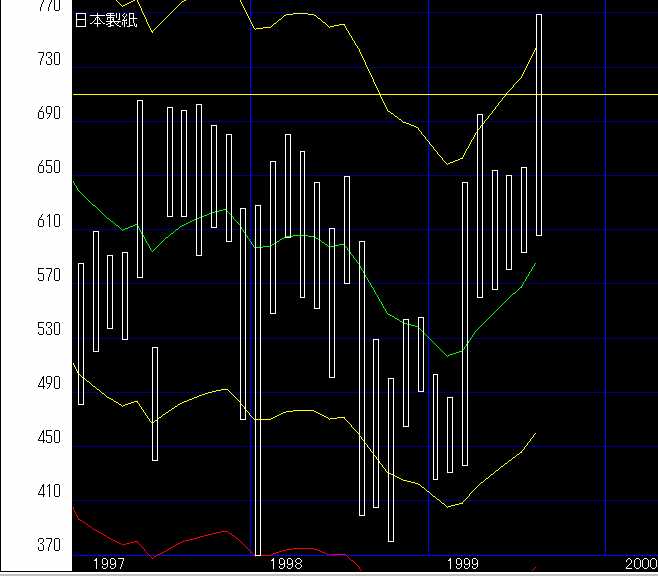The image size is (658, 577).
Task: Select the 1999 year label on time axis
Action: pos(462,565)
